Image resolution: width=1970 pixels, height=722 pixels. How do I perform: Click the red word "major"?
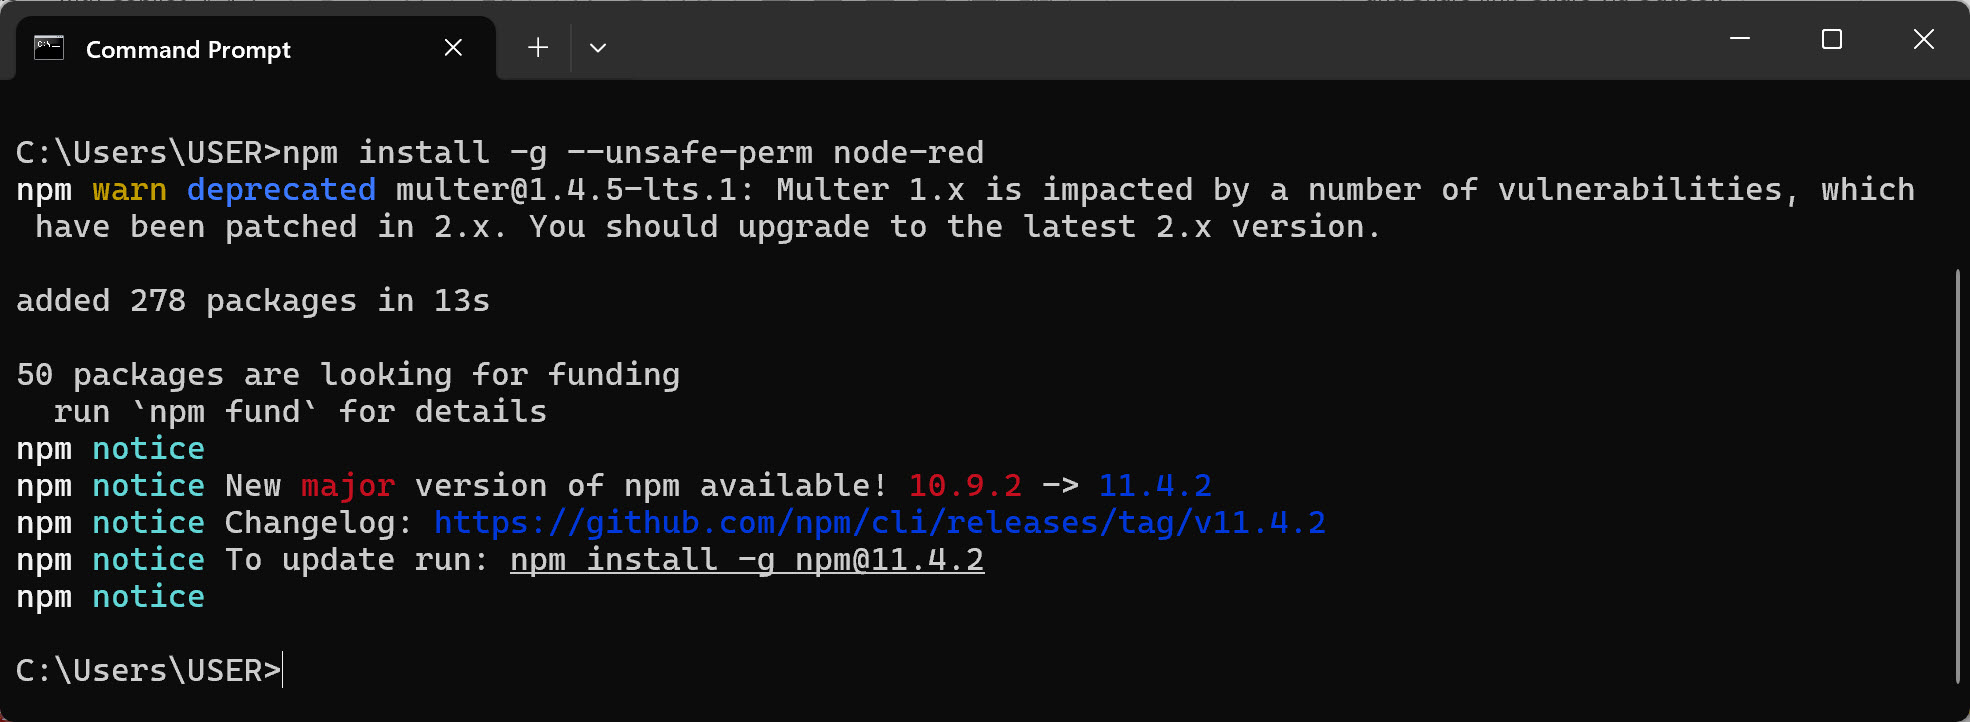pos(348,486)
